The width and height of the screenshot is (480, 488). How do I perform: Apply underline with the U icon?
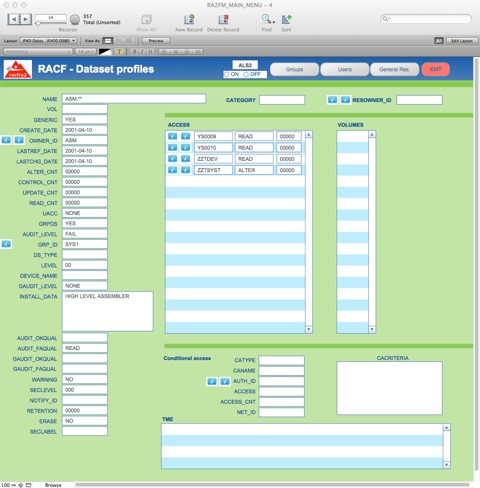(x=150, y=52)
